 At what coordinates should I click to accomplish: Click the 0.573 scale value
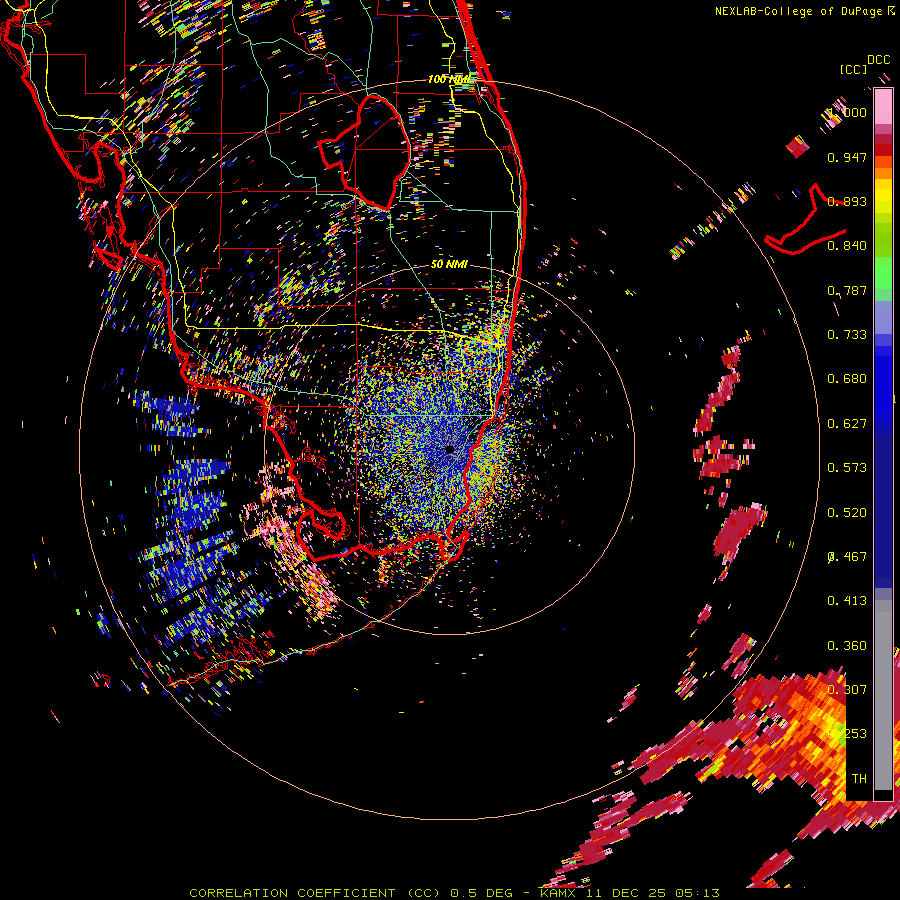click(847, 468)
